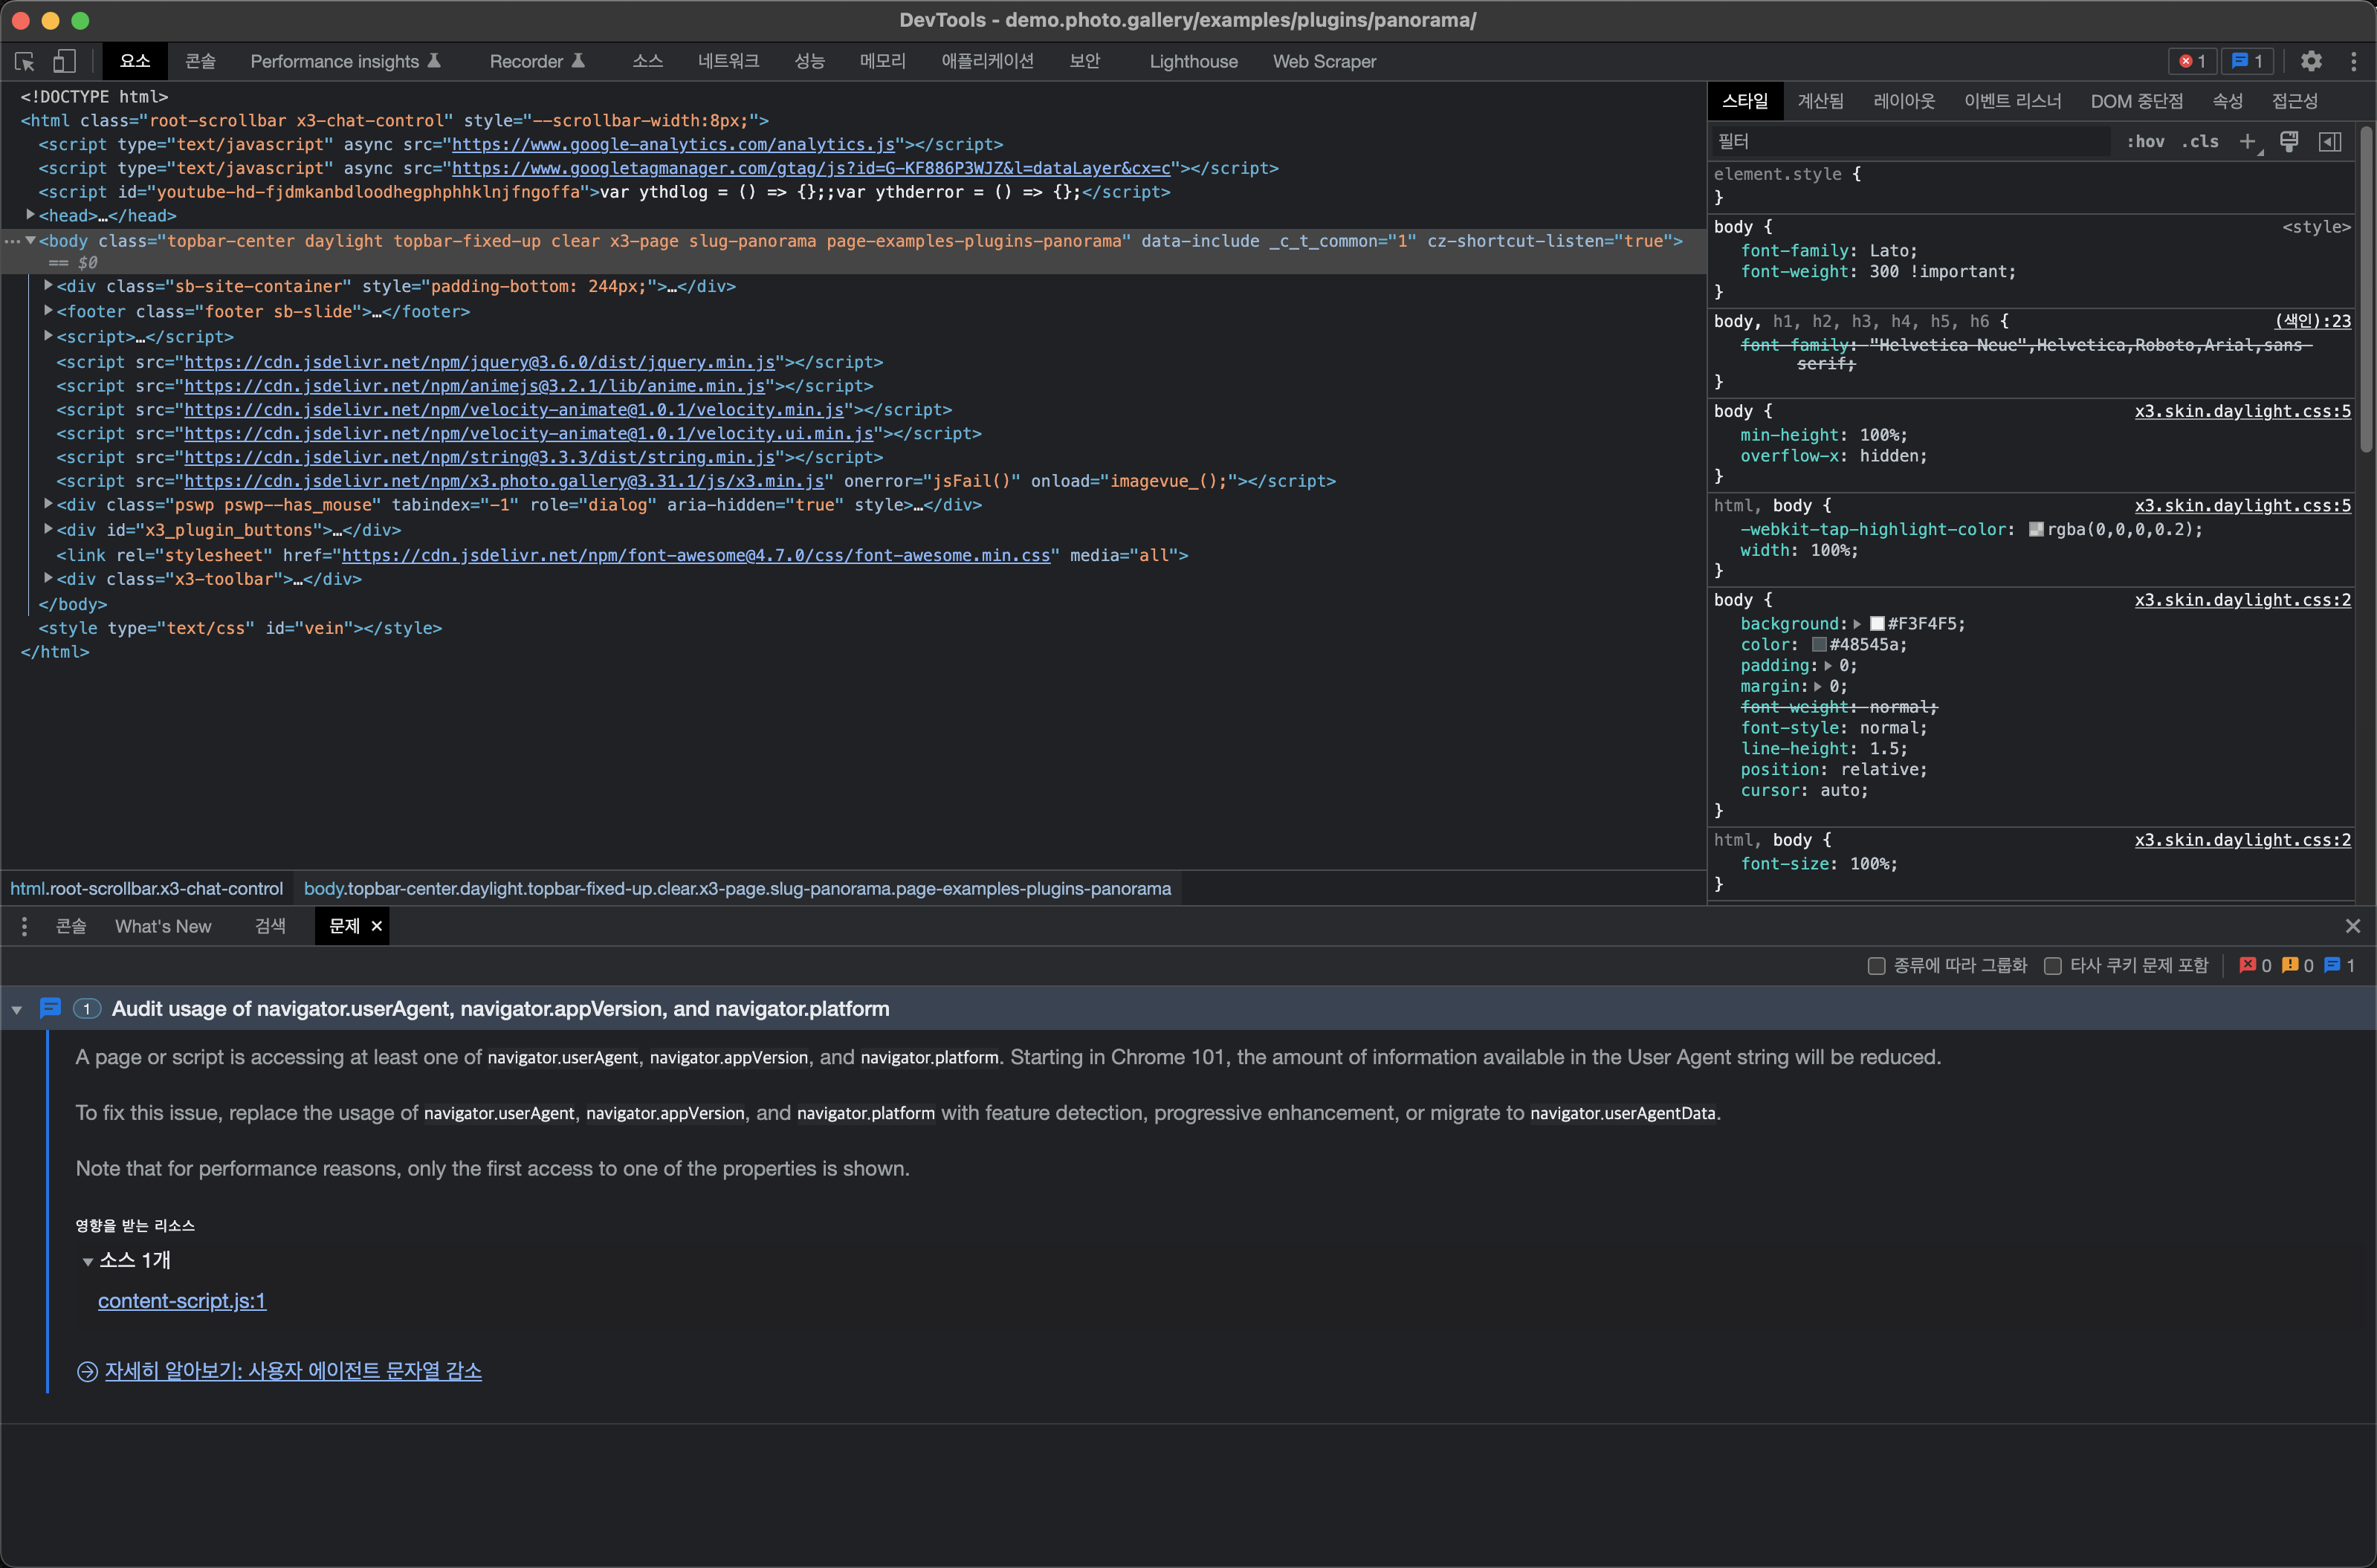Switch to the 계산됨 styles tab
The image size is (2377, 1568).
coord(1820,101)
